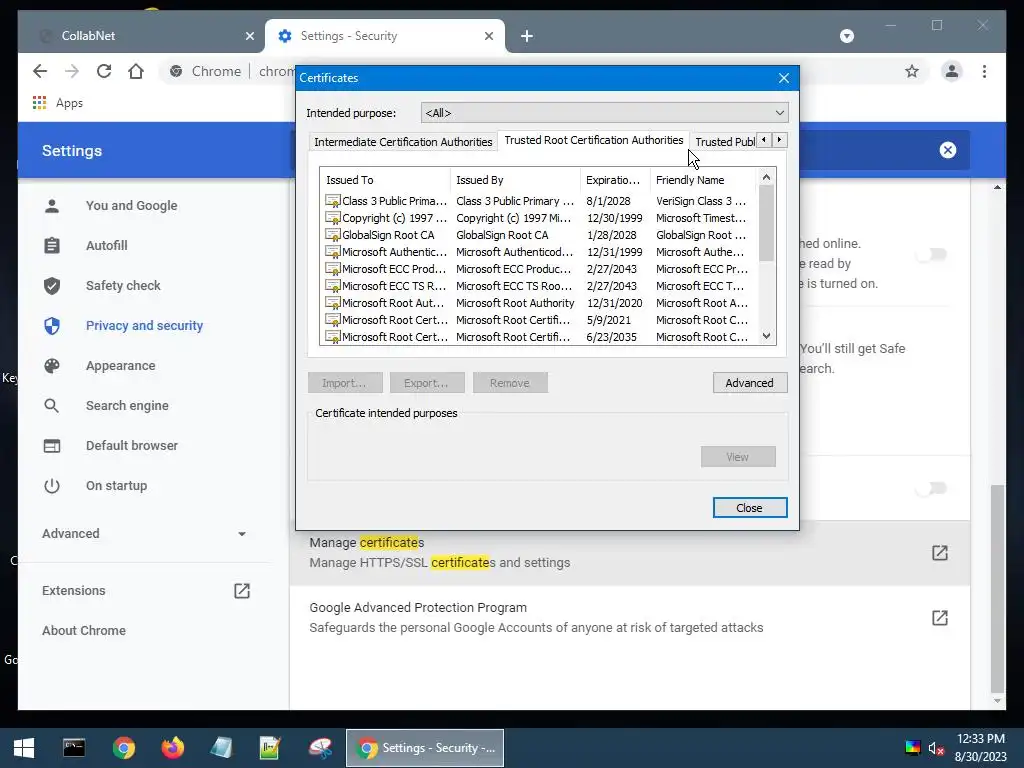This screenshot has width=1024, height=768.
Task: Open Privacy and security settings
Action: tap(144, 325)
